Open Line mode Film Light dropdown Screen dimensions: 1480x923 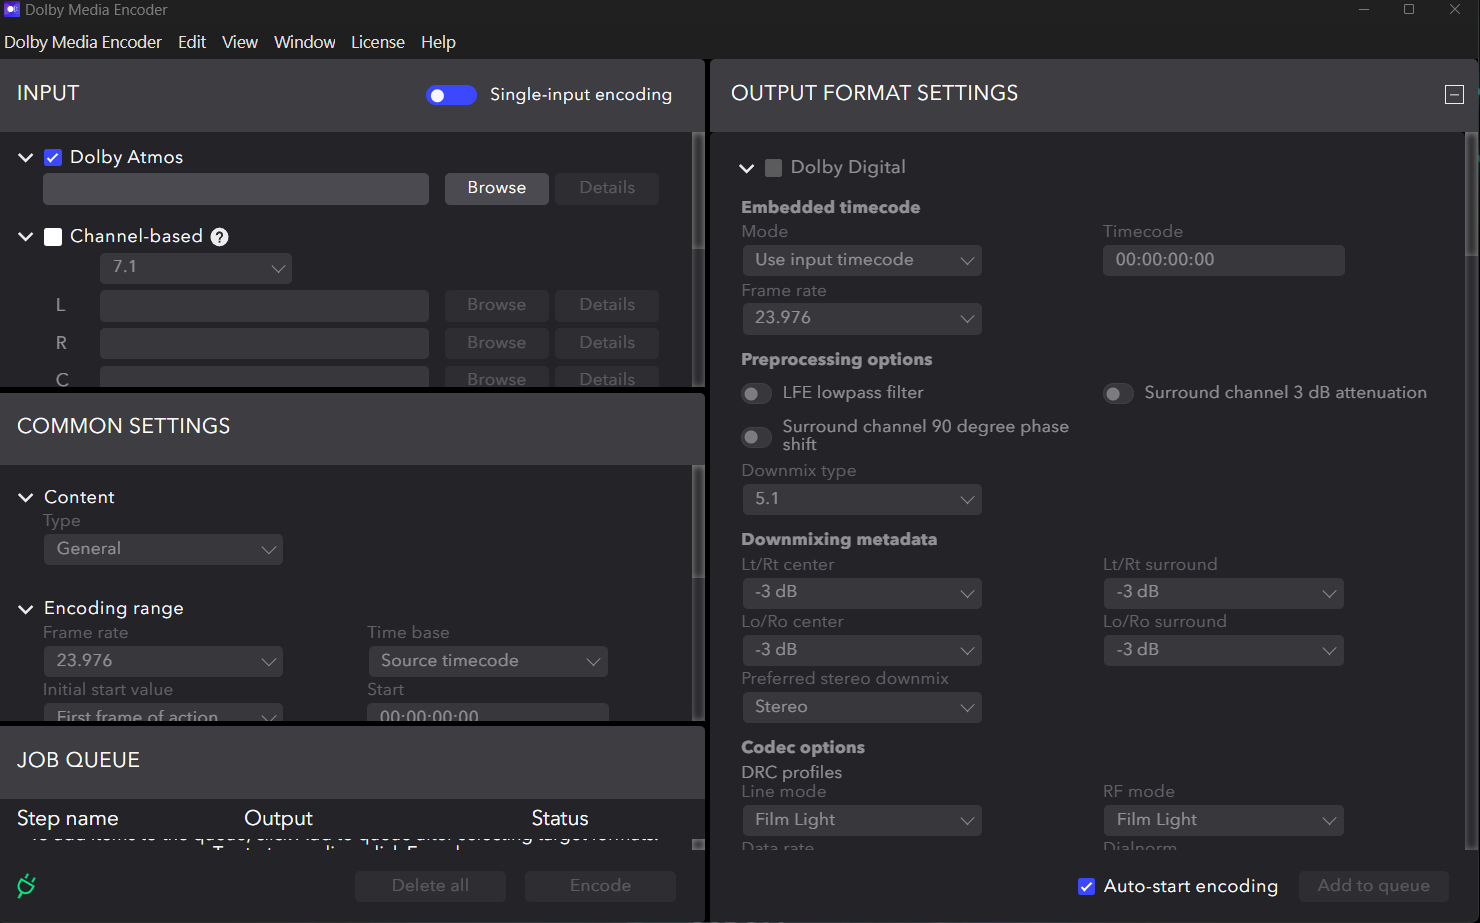861,820
